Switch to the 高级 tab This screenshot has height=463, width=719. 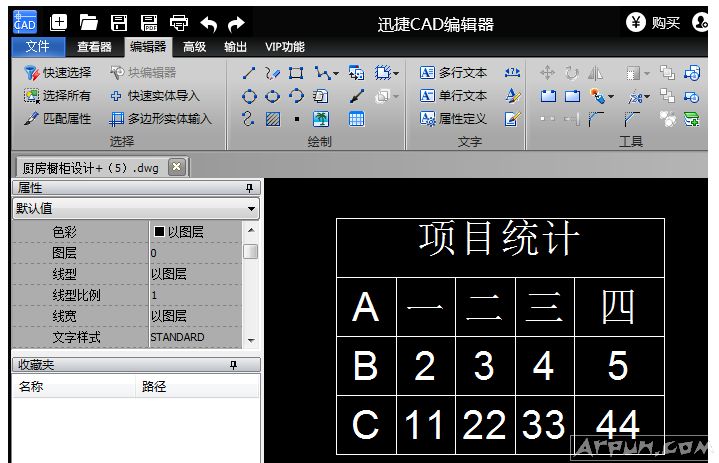(x=194, y=47)
